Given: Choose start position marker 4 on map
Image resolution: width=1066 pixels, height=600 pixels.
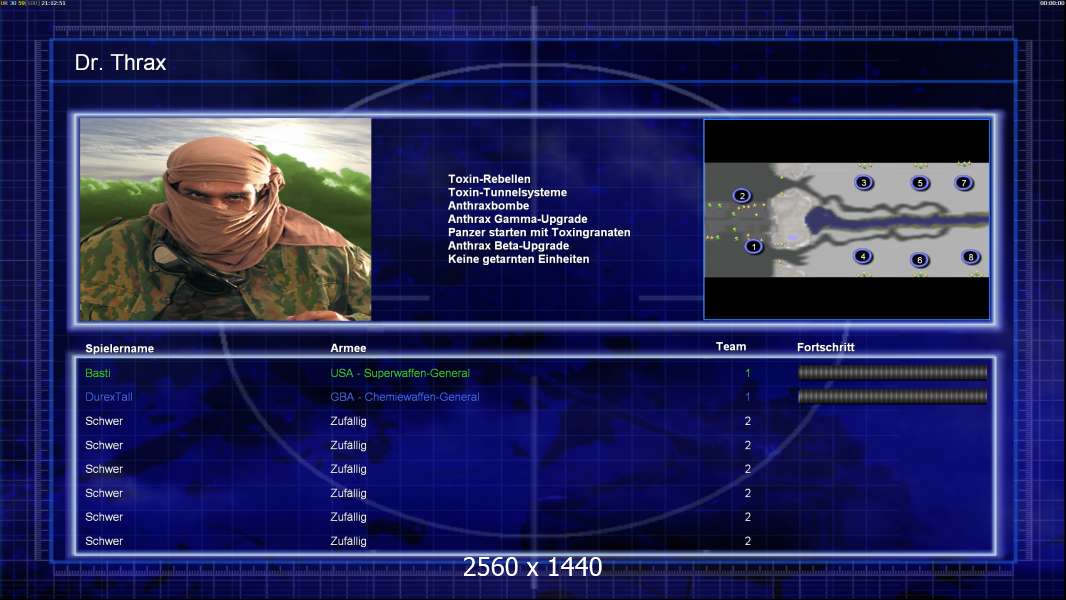Looking at the screenshot, I should coord(863,256).
